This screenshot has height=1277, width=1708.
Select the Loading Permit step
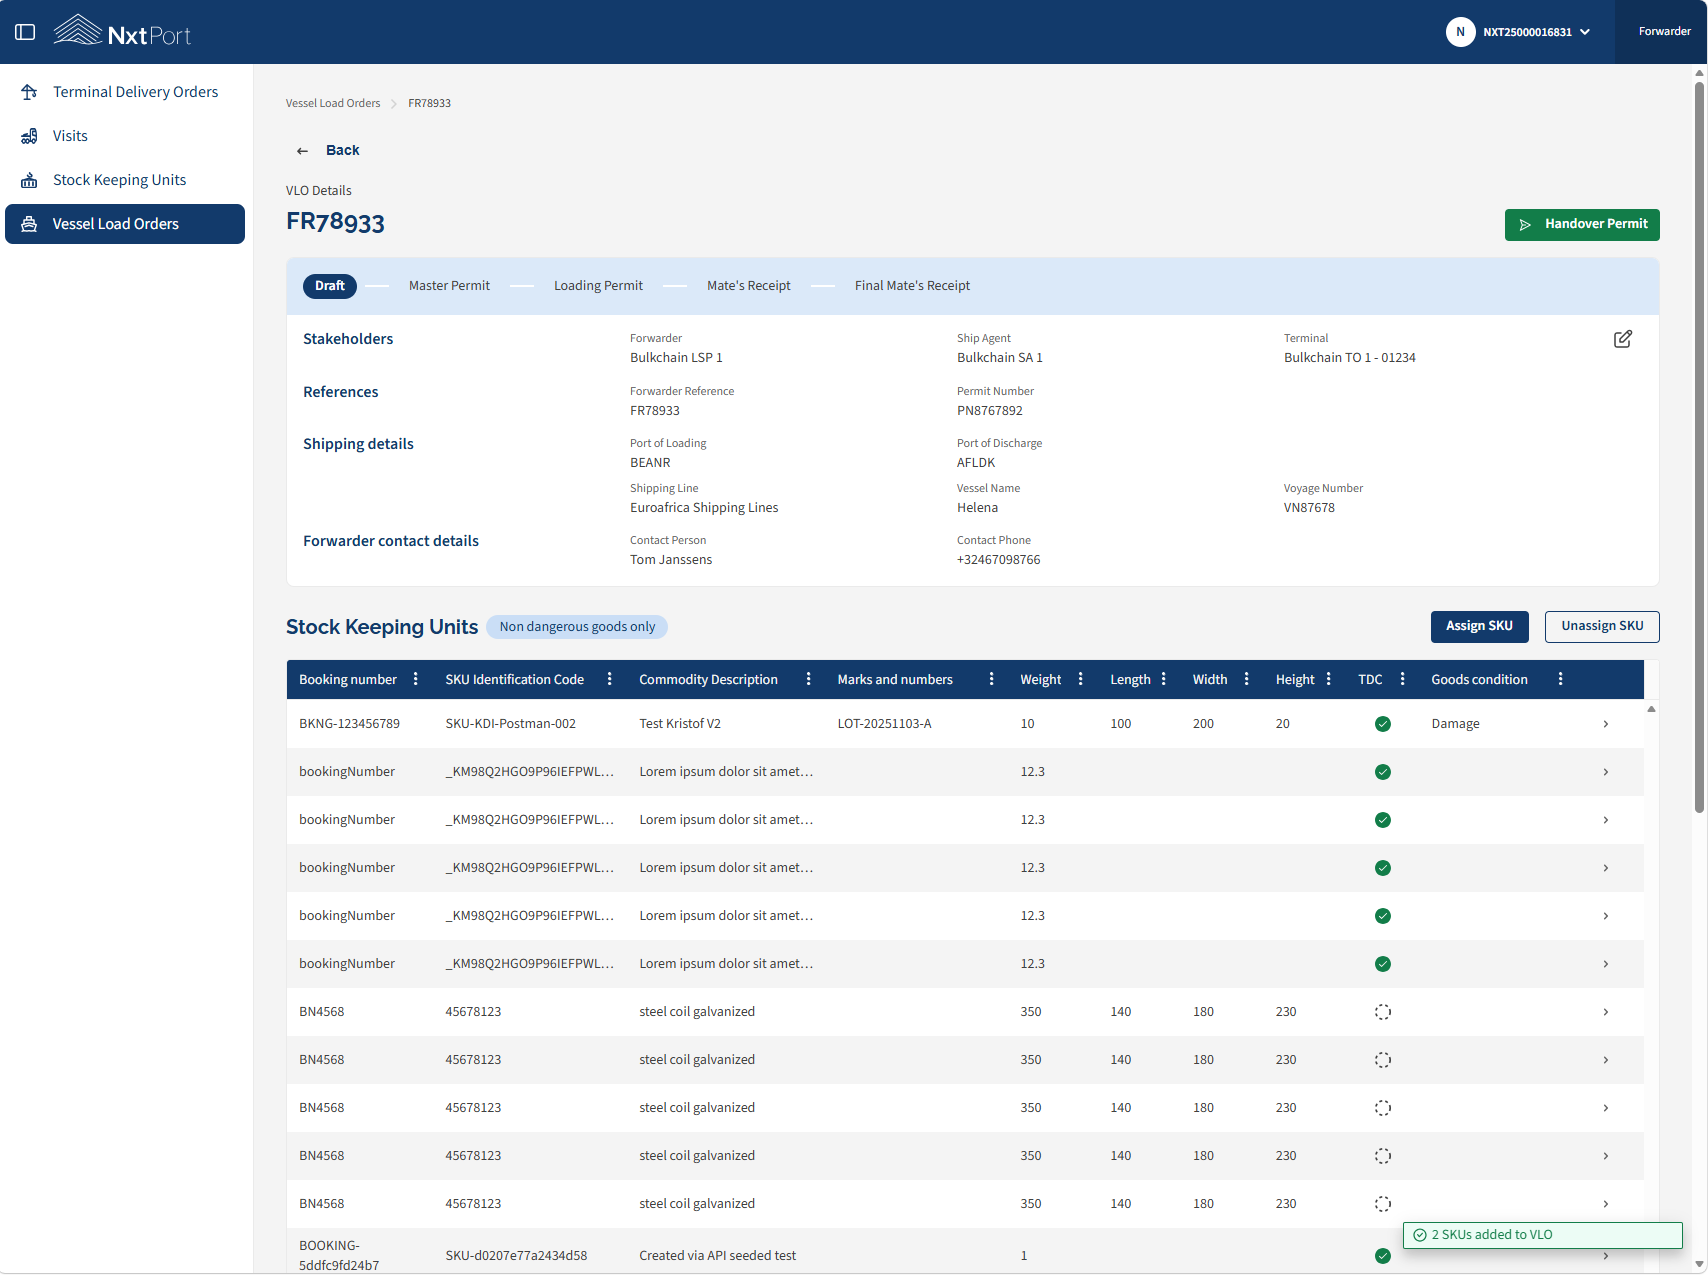click(598, 286)
